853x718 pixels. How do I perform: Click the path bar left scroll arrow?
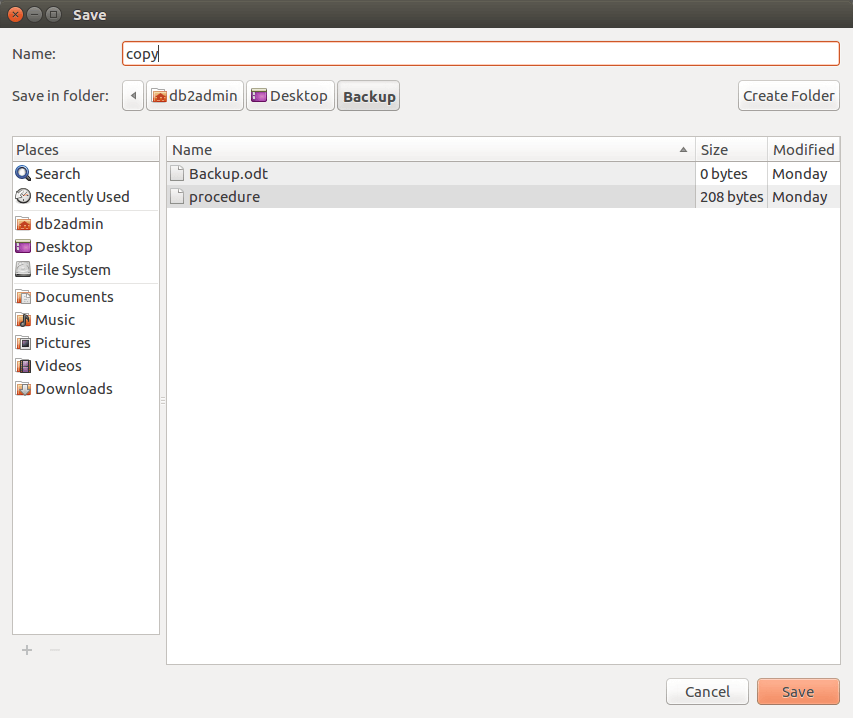tap(134, 96)
